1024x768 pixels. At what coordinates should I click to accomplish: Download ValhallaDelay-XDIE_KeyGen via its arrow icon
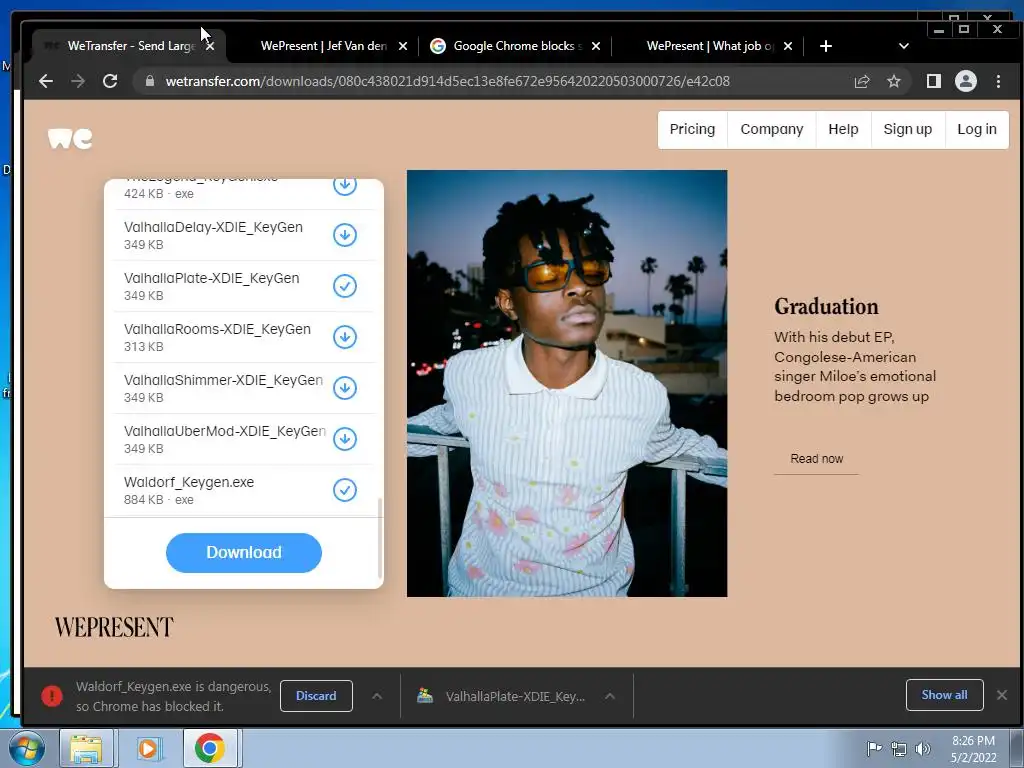(x=345, y=235)
